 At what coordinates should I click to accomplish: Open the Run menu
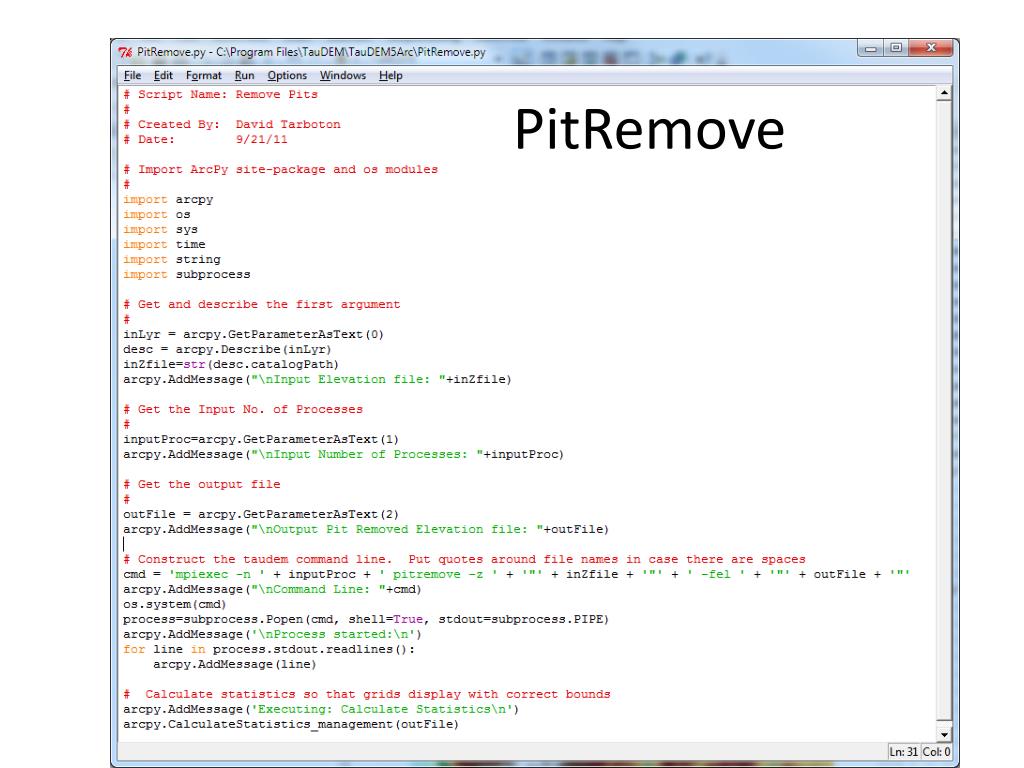point(244,75)
